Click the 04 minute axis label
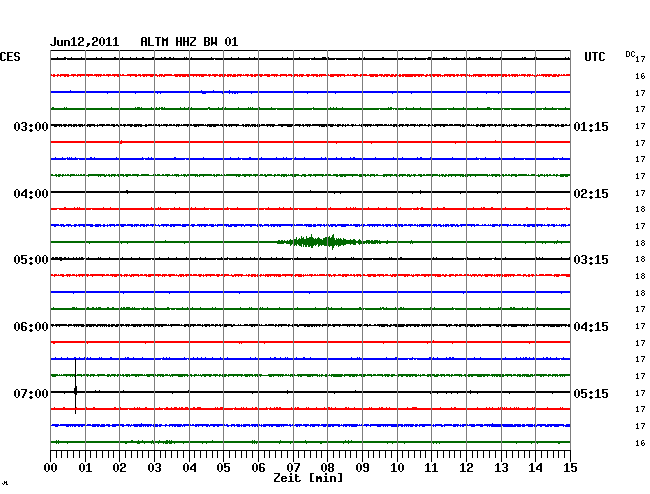 [189, 468]
